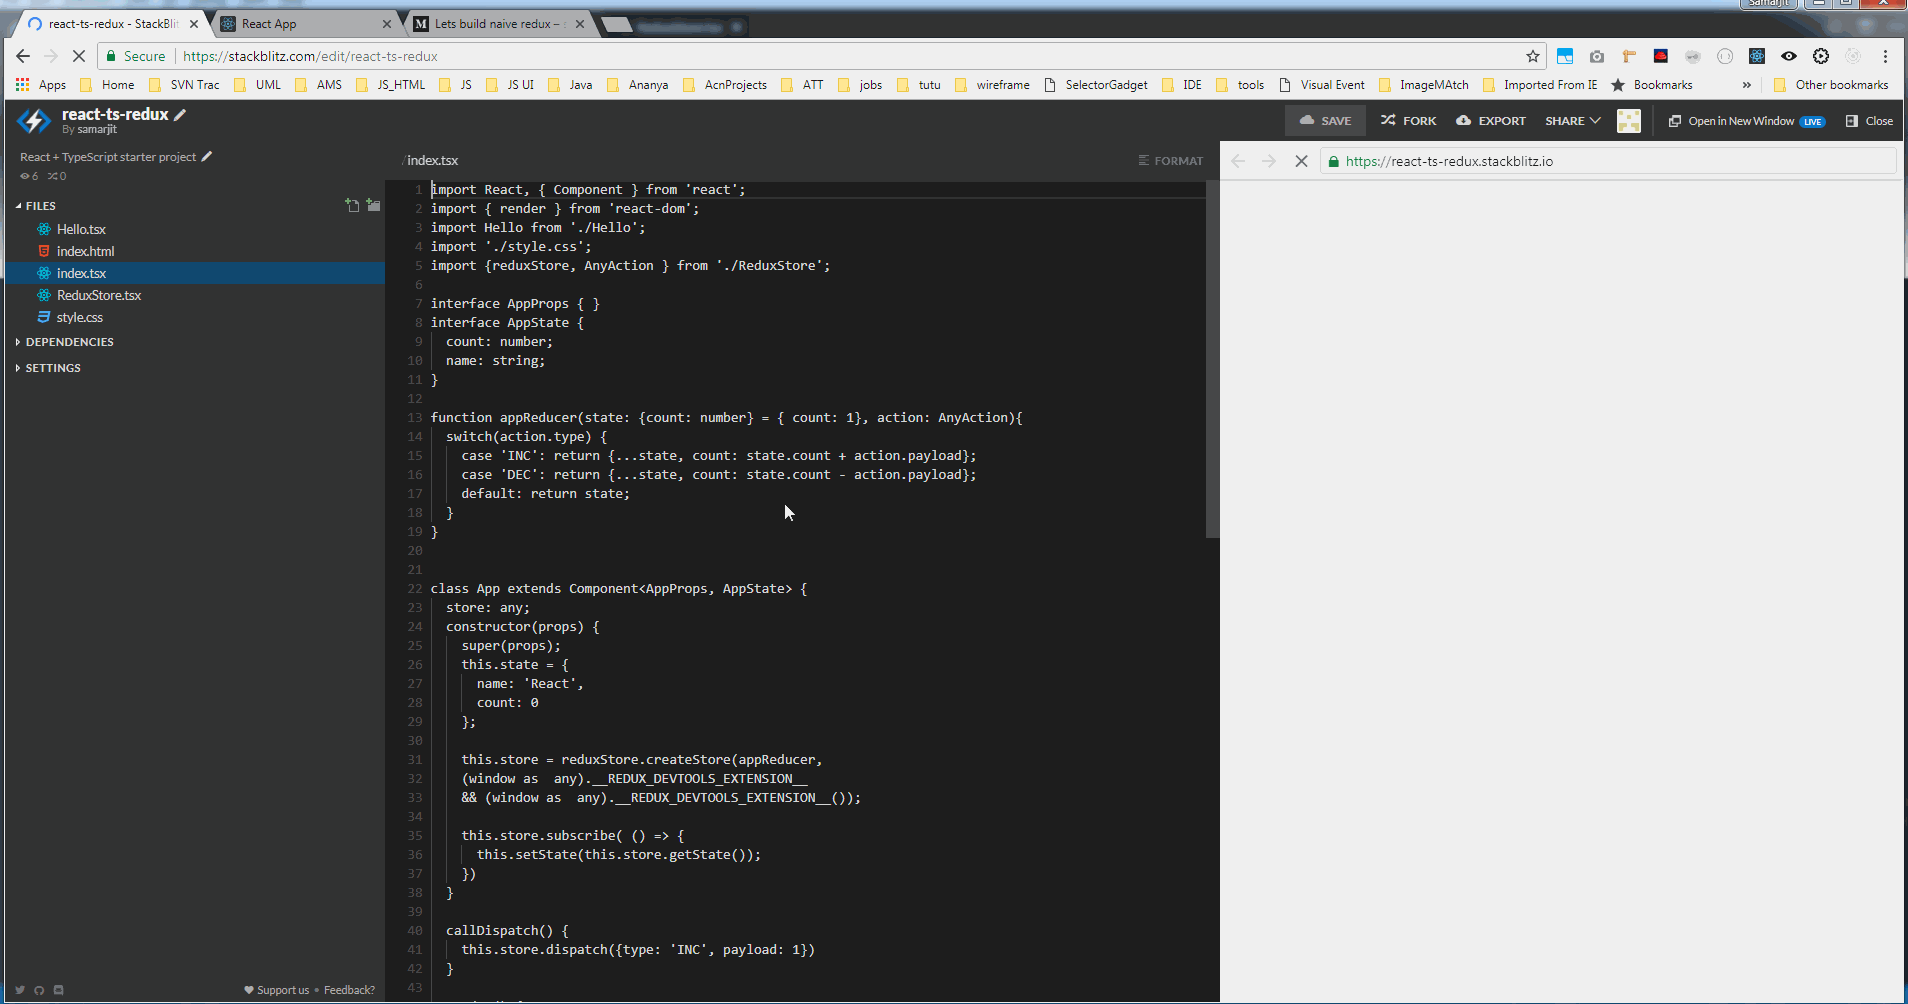Open Twitter icon in sidebar footer
Image resolution: width=1908 pixels, height=1004 pixels.
[20, 990]
